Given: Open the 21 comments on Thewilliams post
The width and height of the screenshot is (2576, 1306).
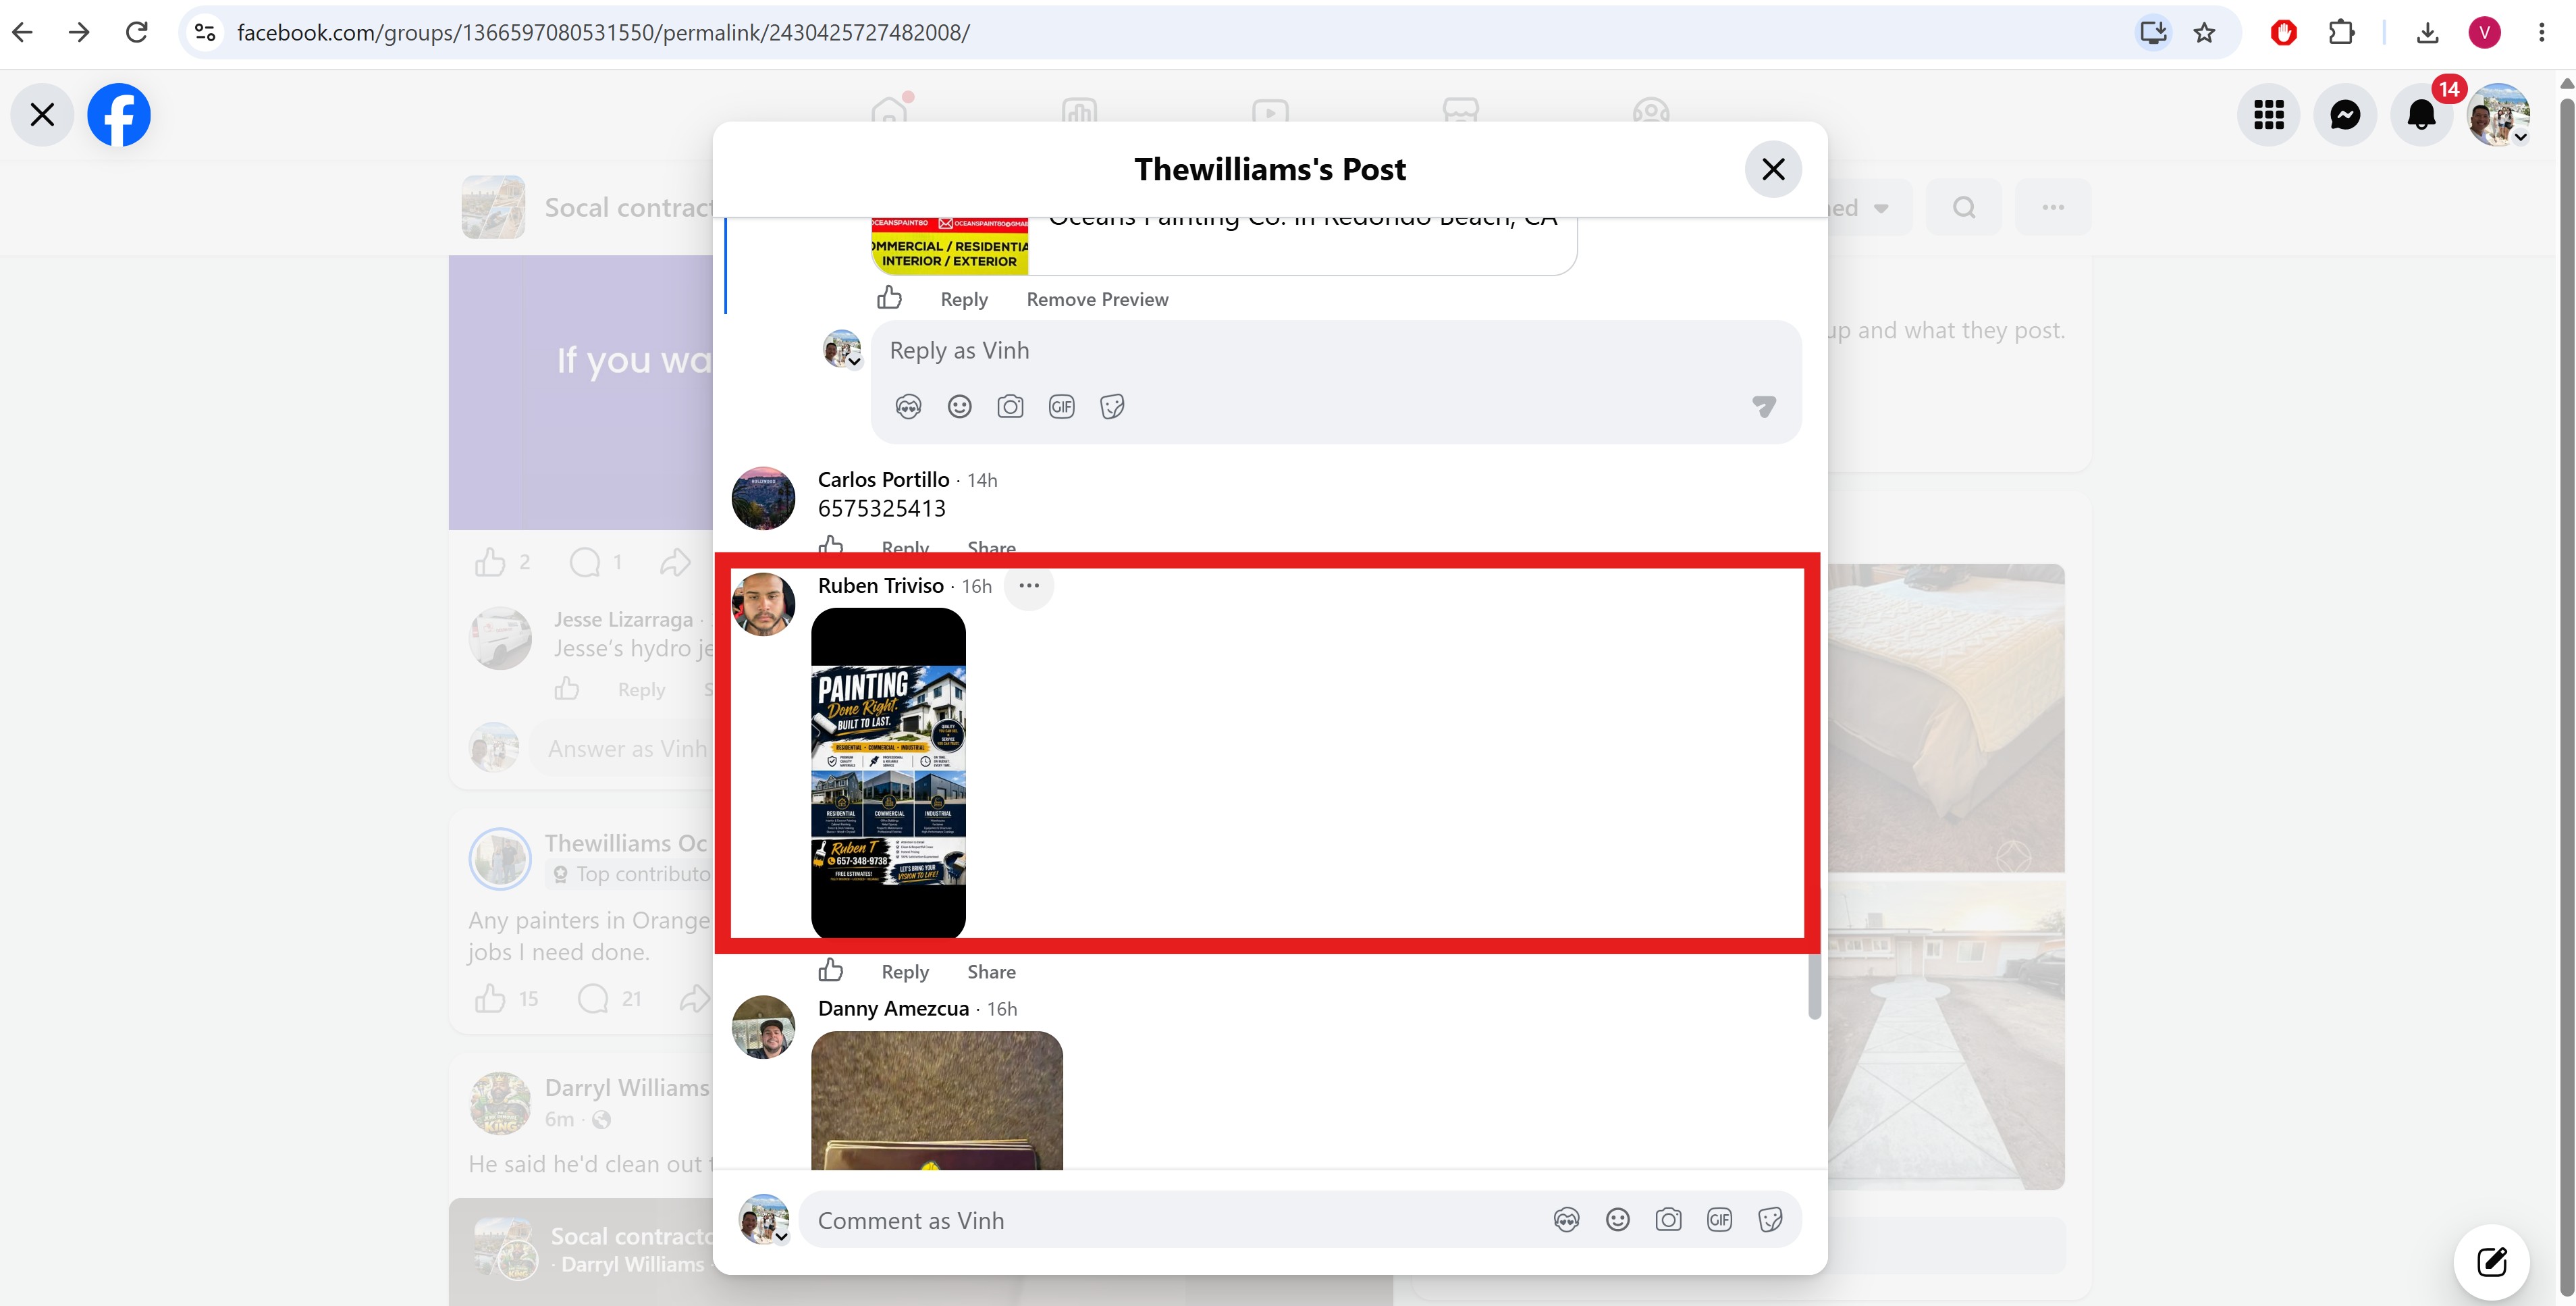Looking at the screenshot, I should point(594,998).
